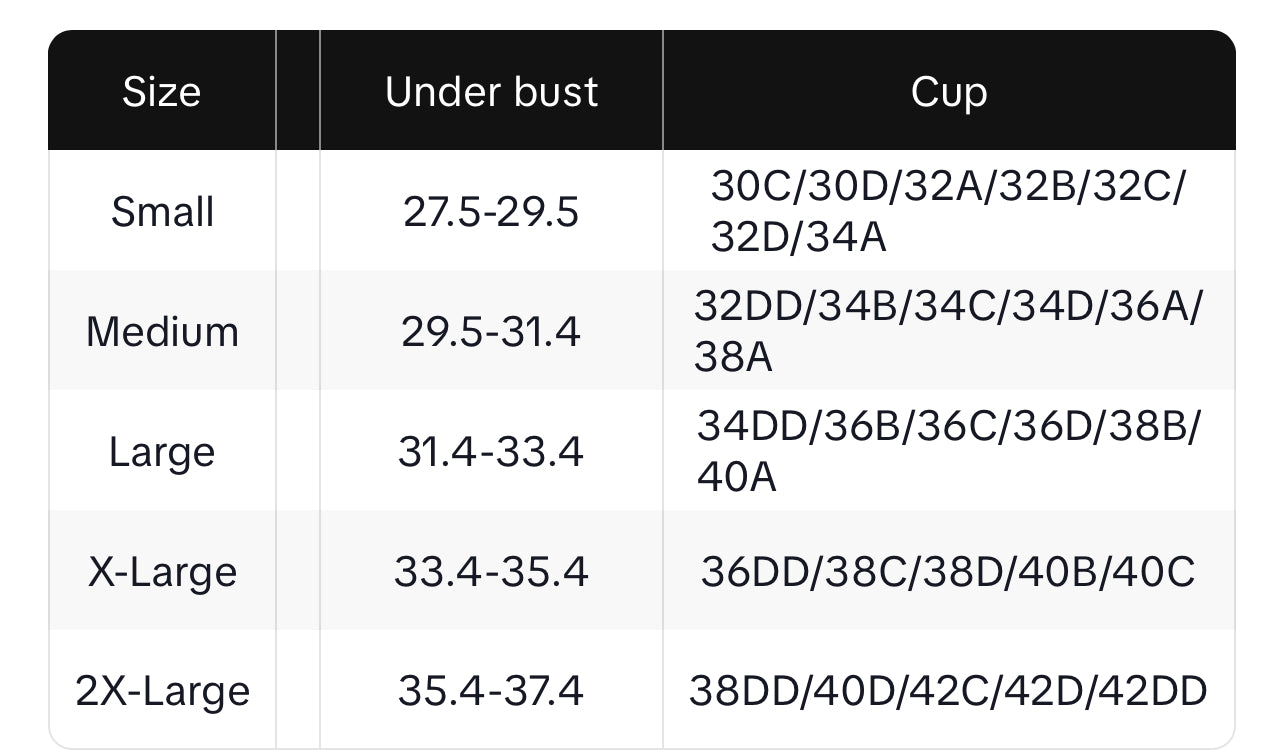Click the 27.5-29.5 under bust value
Viewport: 1284px width, 752px height.
tap(491, 212)
